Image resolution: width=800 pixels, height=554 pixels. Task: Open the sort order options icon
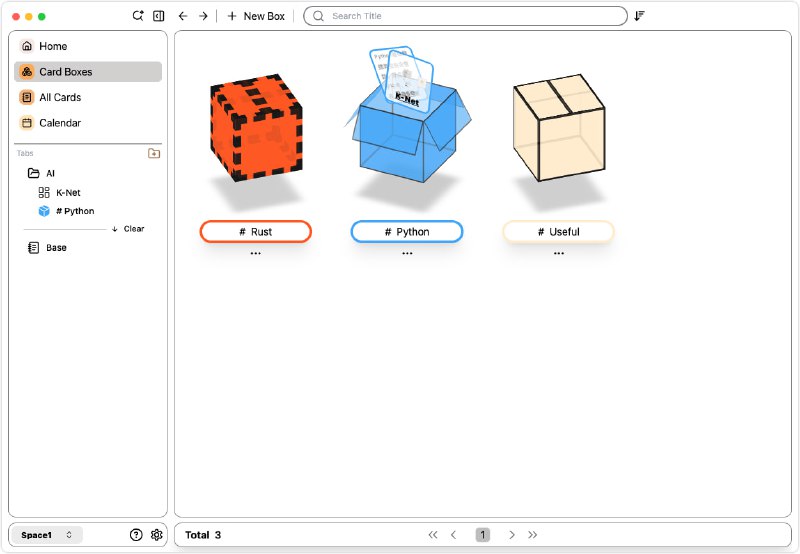coord(639,16)
